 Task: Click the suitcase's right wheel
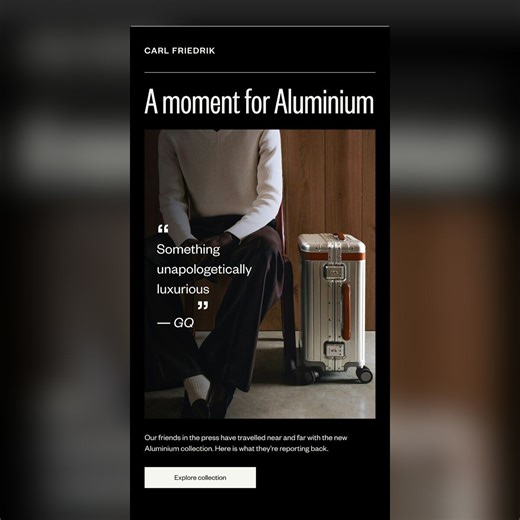[x=364, y=374]
